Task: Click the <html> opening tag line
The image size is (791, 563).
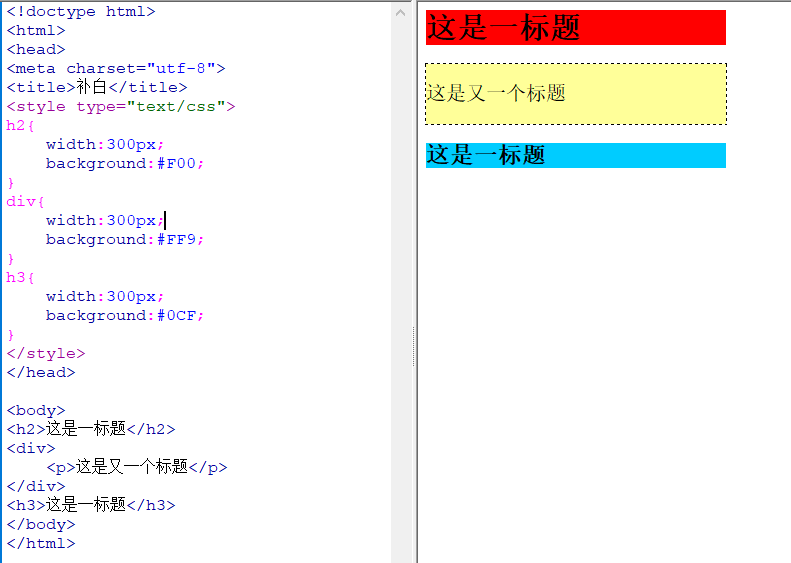Action: click(36, 31)
